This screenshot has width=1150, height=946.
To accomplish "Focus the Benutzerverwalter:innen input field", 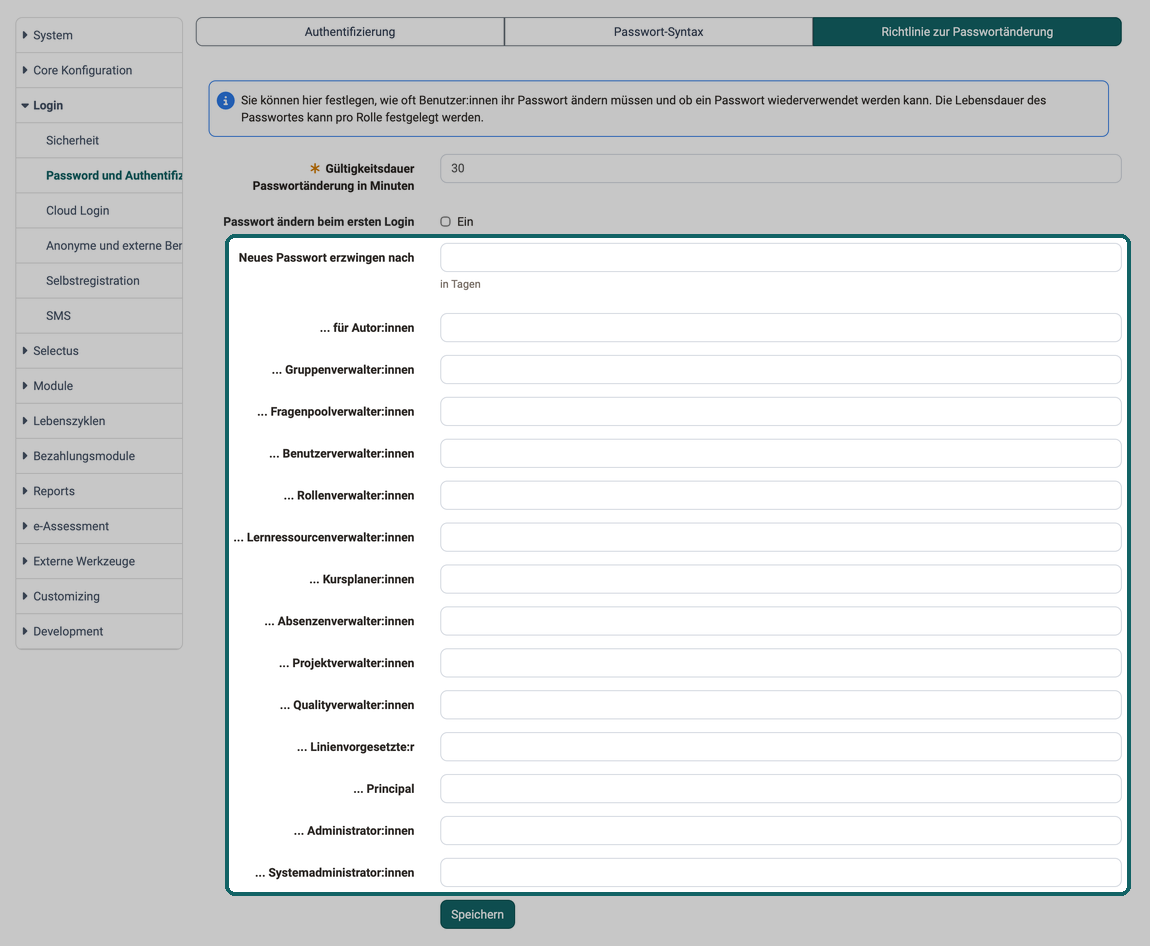I will pyautogui.click(x=780, y=453).
